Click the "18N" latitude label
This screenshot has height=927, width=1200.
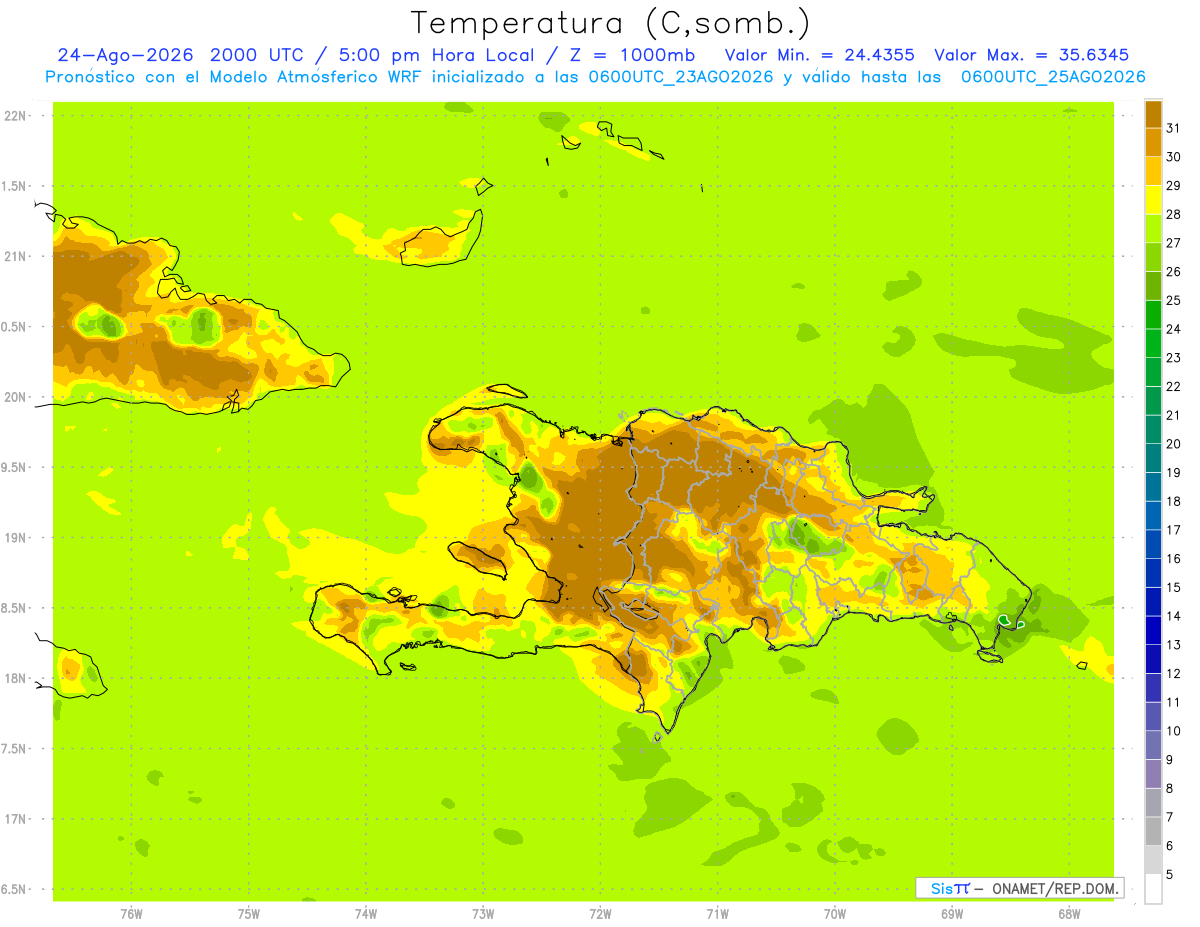[17, 678]
